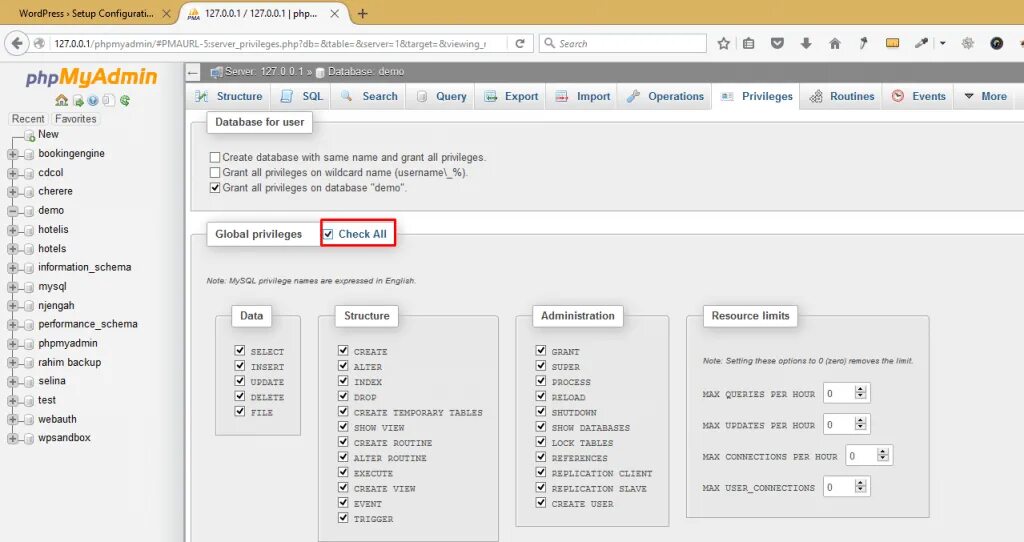The image size is (1024, 542).
Task: Open the Export tab
Action: (511, 96)
